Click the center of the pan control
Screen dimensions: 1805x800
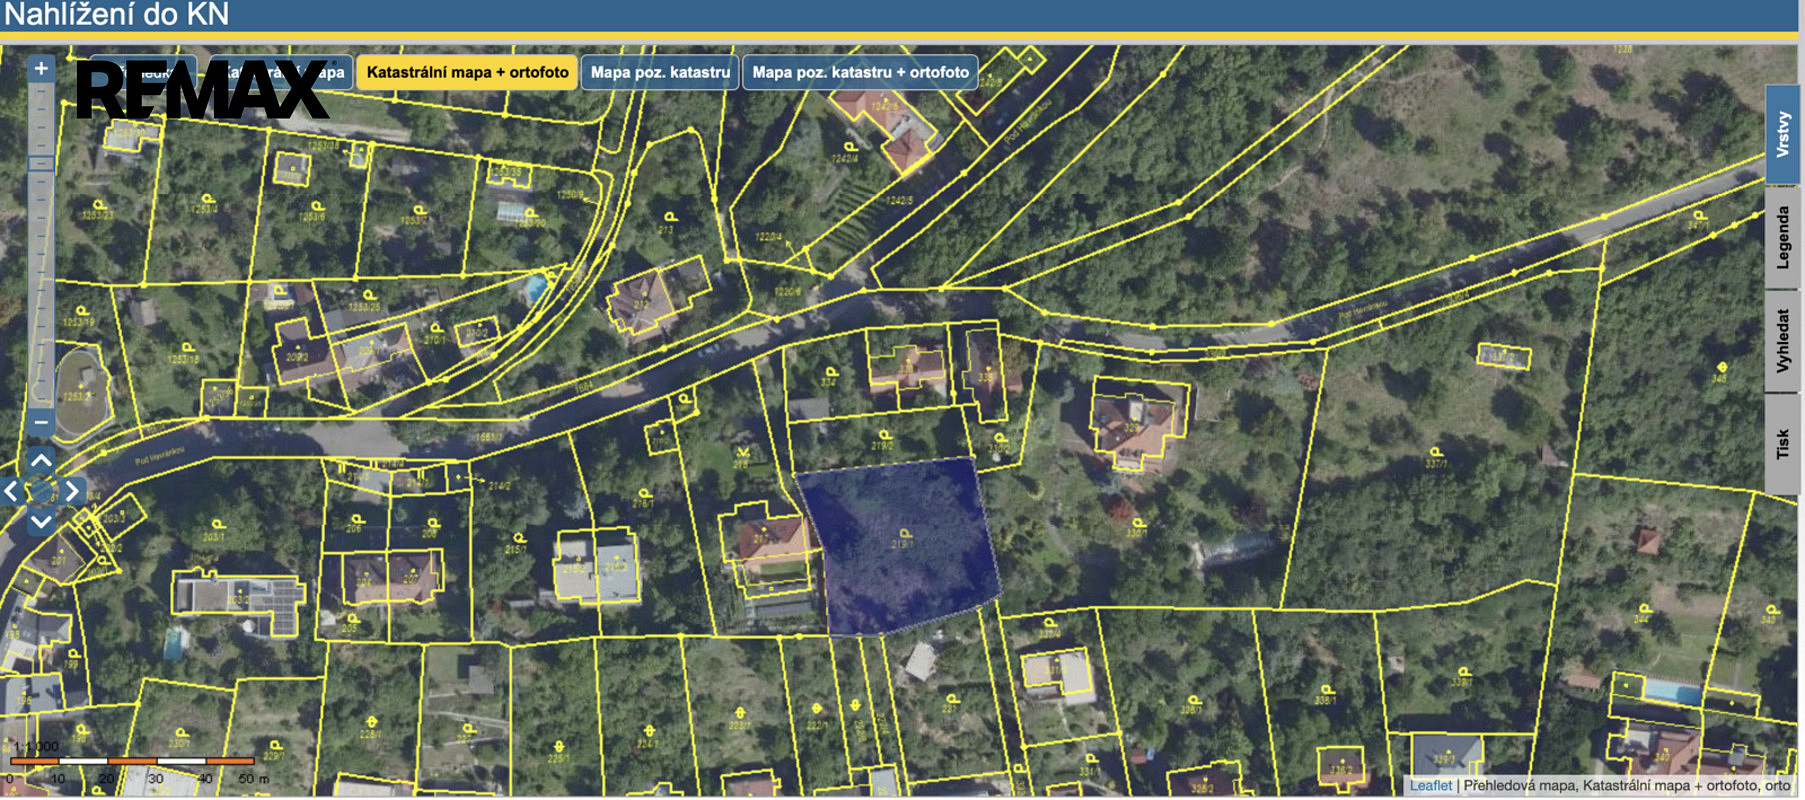[x=41, y=491]
